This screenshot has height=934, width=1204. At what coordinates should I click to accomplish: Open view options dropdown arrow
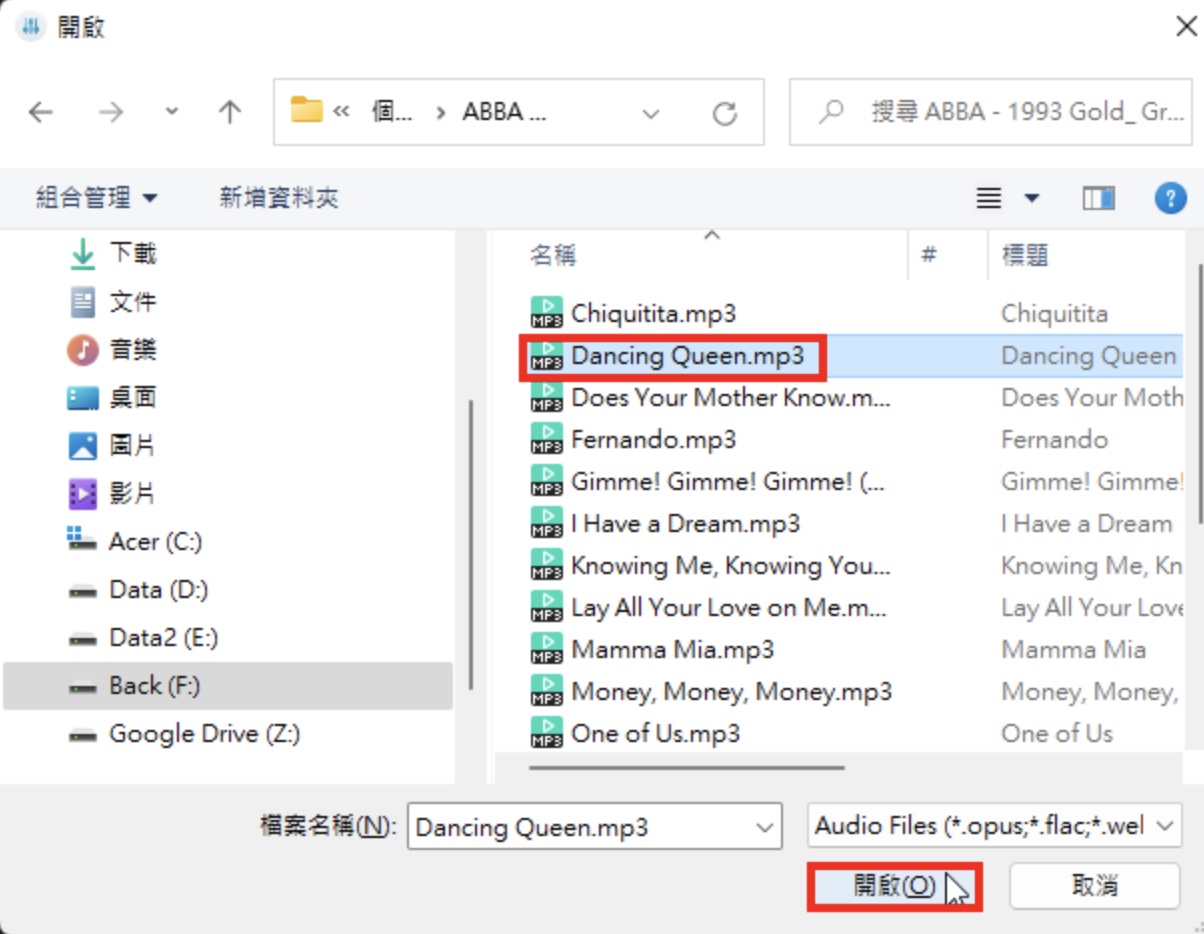point(1031,198)
